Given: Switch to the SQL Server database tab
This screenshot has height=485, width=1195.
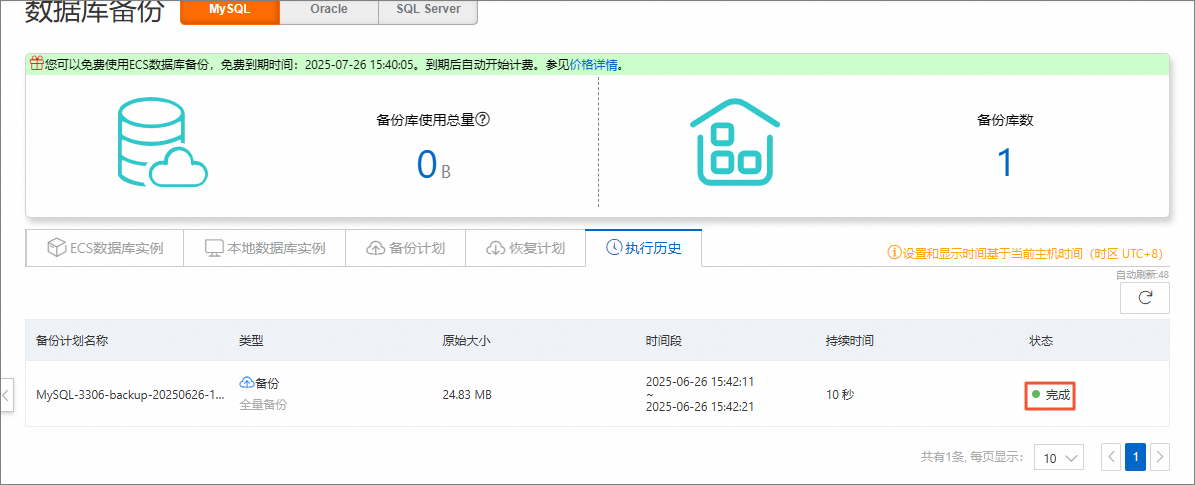Looking at the screenshot, I should coord(428,11).
